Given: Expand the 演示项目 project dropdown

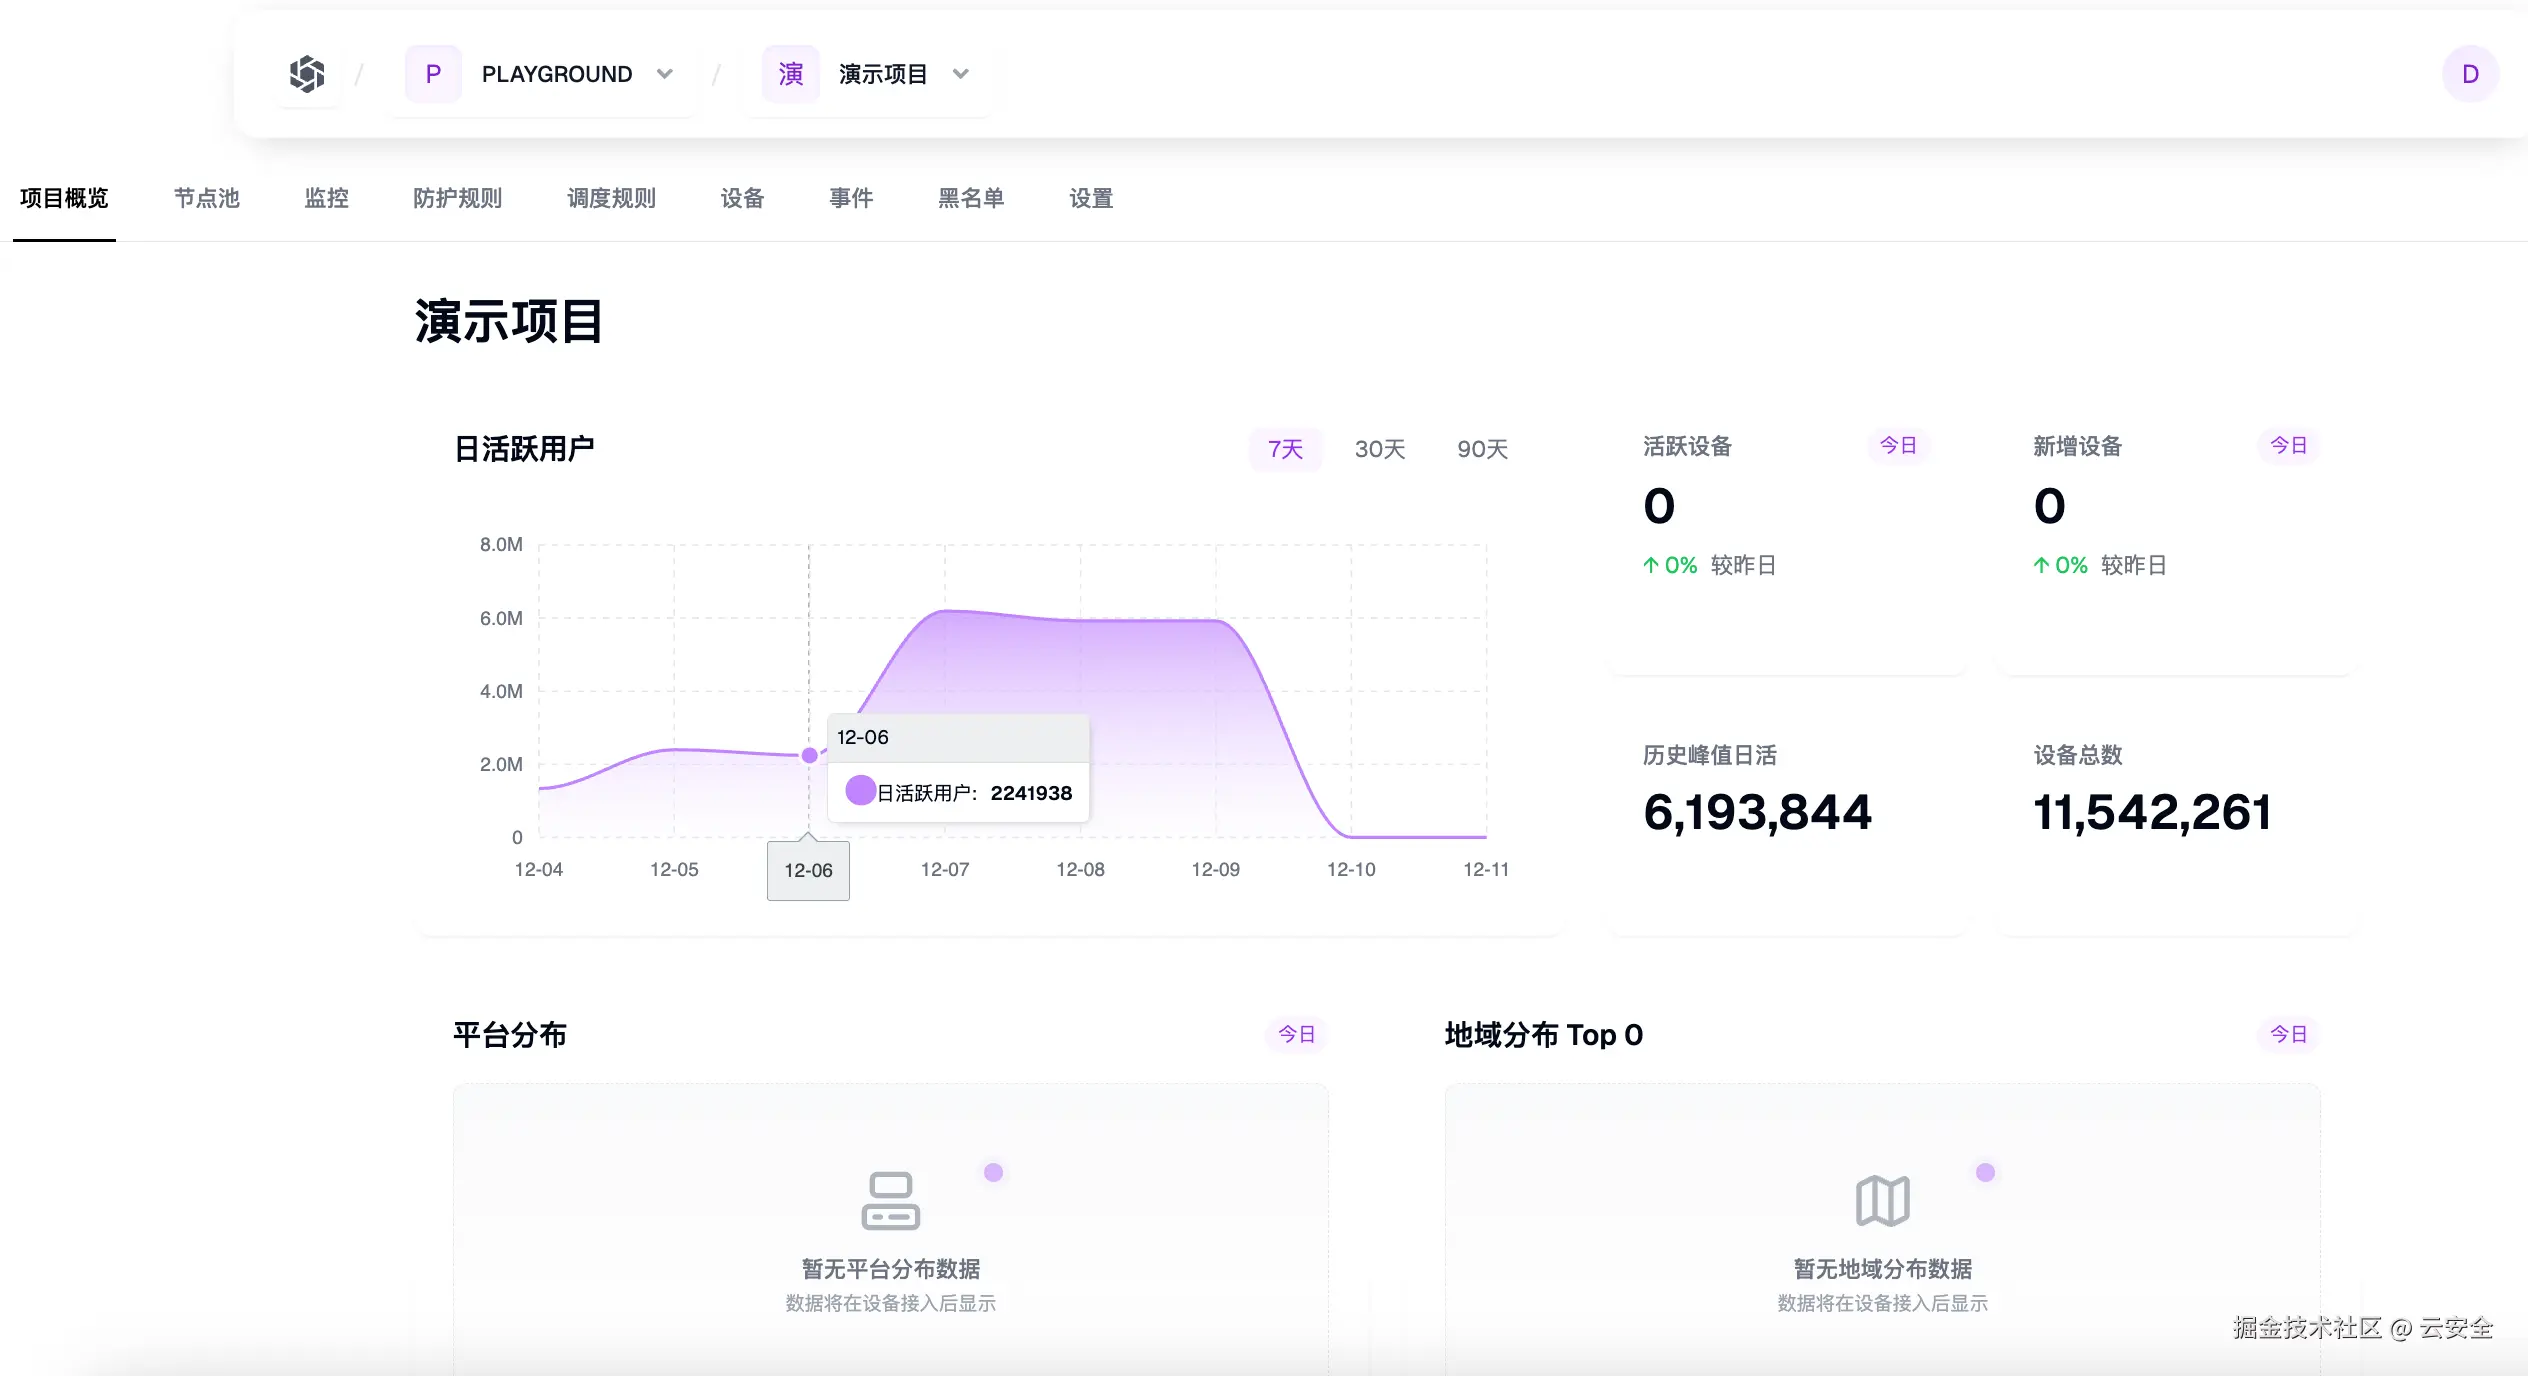Looking at the screenshot, I should tap(961, 74).
